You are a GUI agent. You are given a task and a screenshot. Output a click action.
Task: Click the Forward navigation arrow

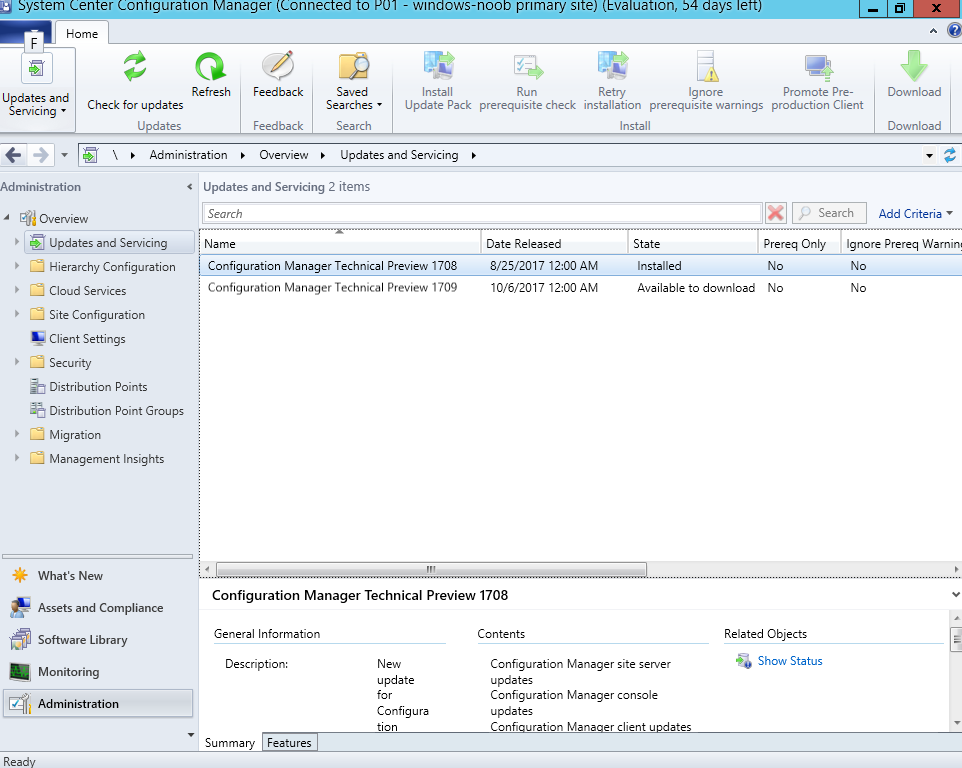tap(40, 155)
